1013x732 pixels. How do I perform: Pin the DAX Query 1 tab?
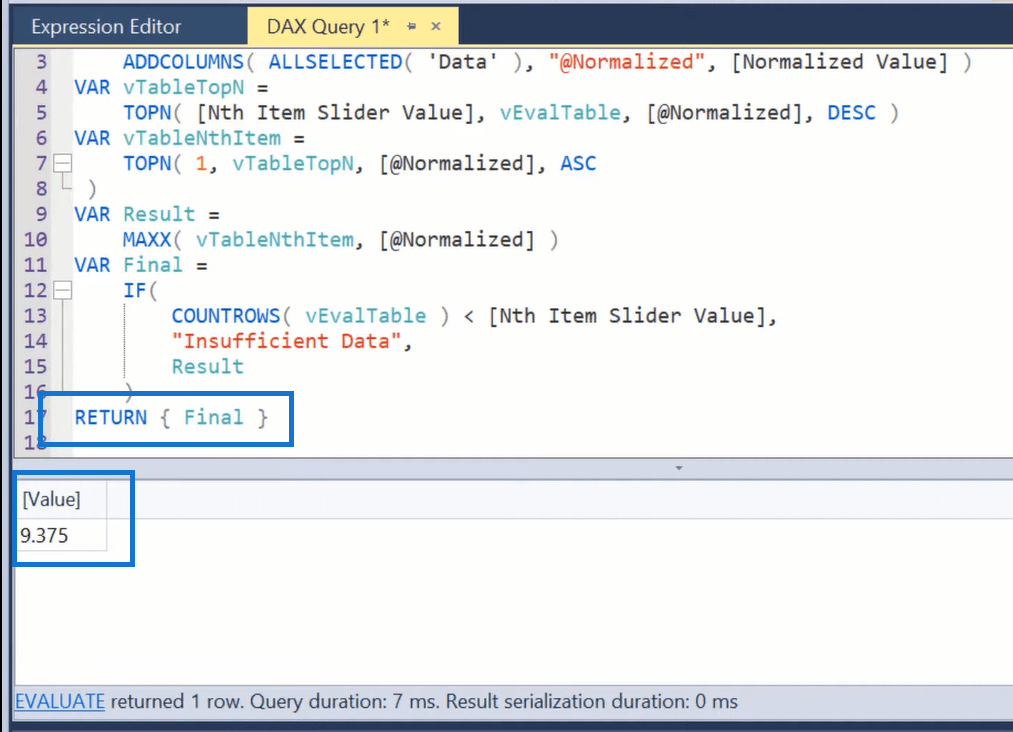coord(412,27)
